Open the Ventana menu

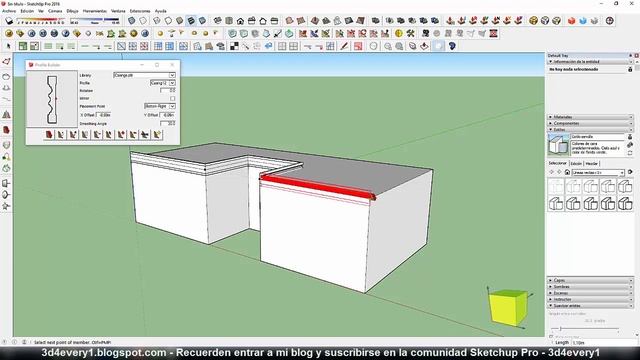pyautogui.click(x=118, y=11)
